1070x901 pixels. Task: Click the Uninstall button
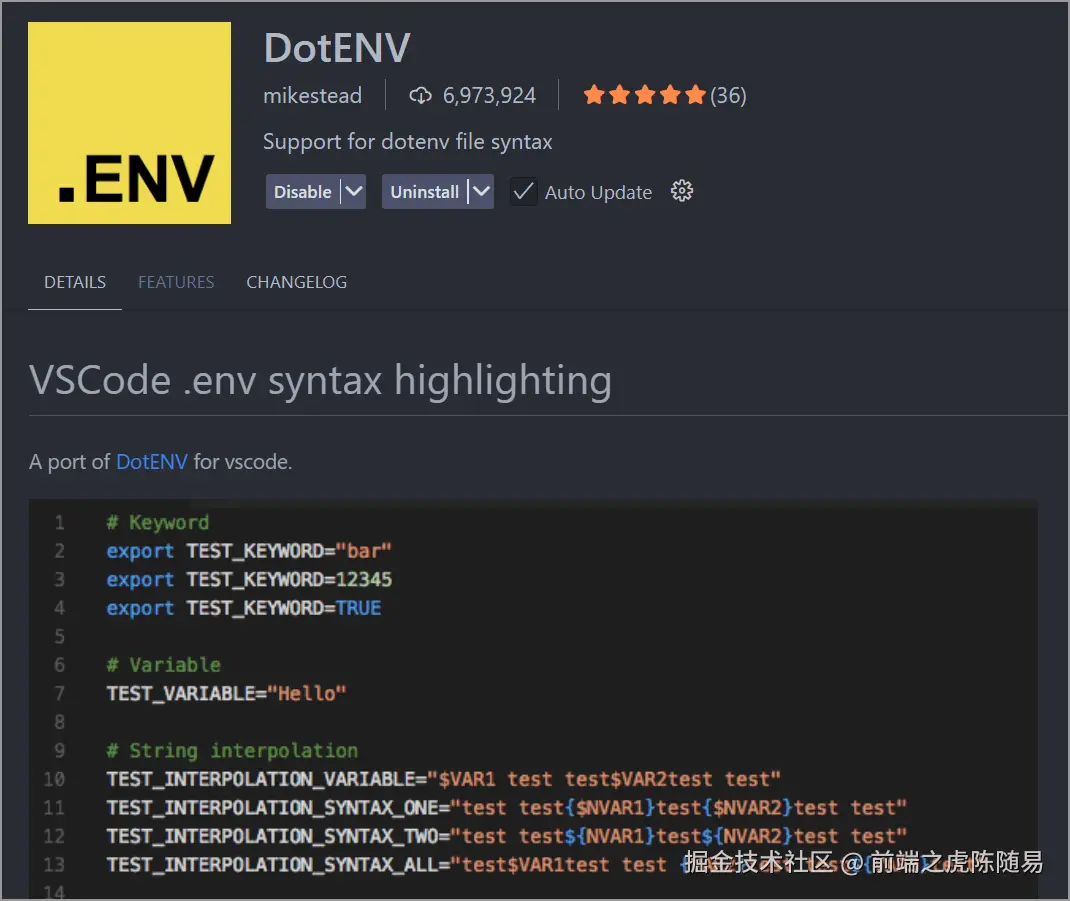(424, 192)
